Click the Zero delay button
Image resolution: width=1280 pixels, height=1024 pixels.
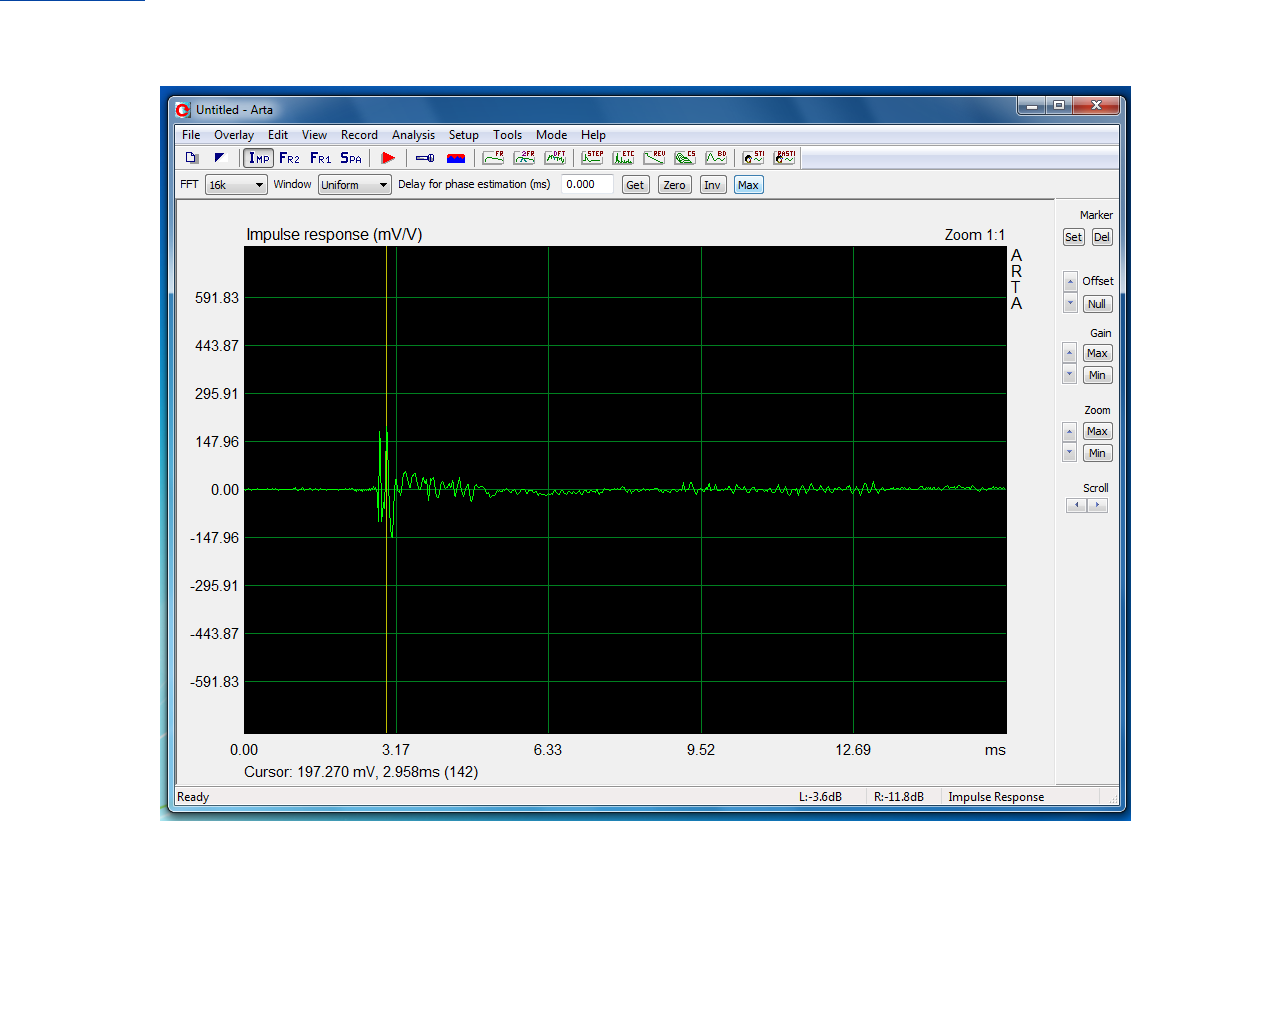tap(675, 185)
